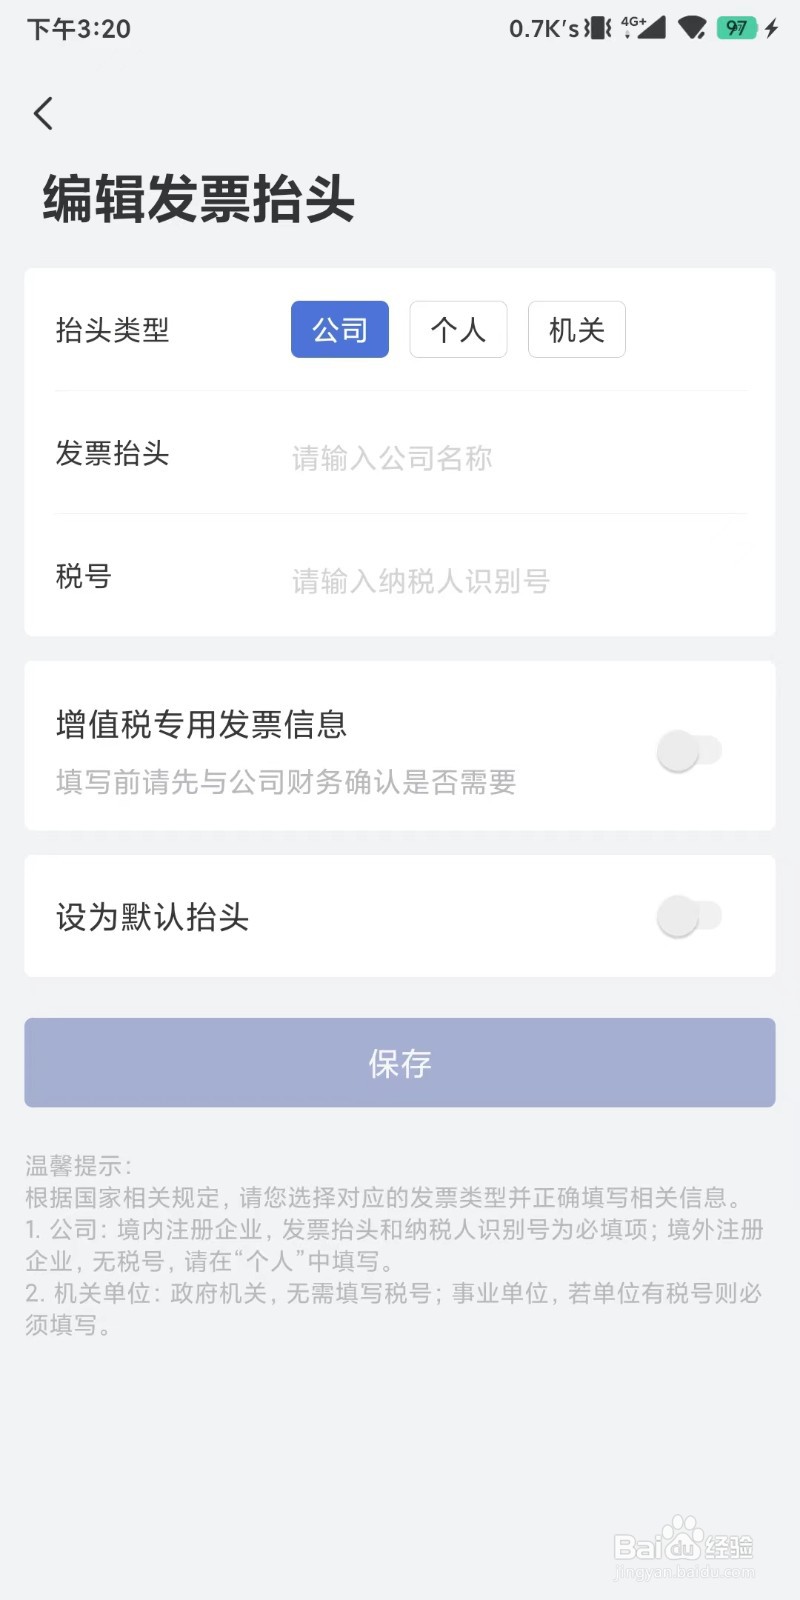The width and height of the screenshot is (800, 1600).
Task: Tap the back arrow icon
Action: coord(43,113)
